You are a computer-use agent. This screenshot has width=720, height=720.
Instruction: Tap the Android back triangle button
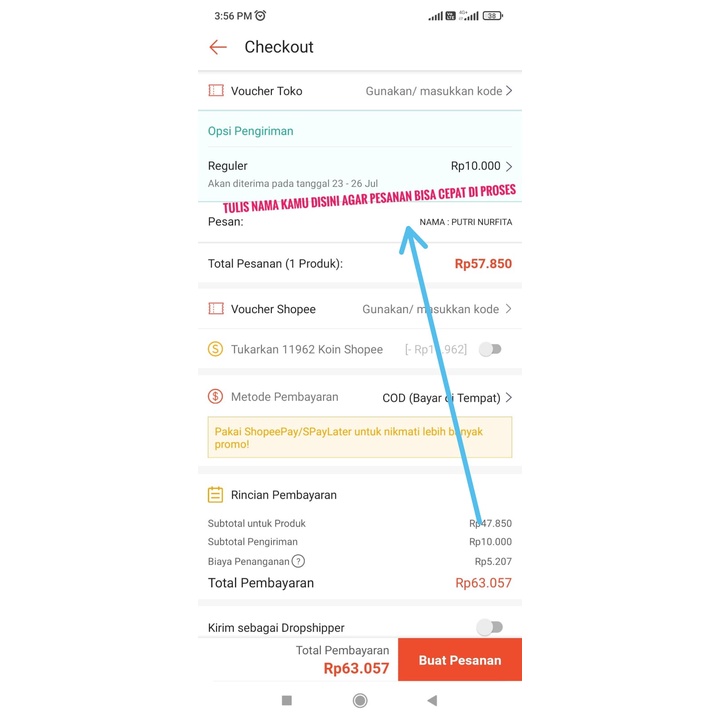point(432,701)
